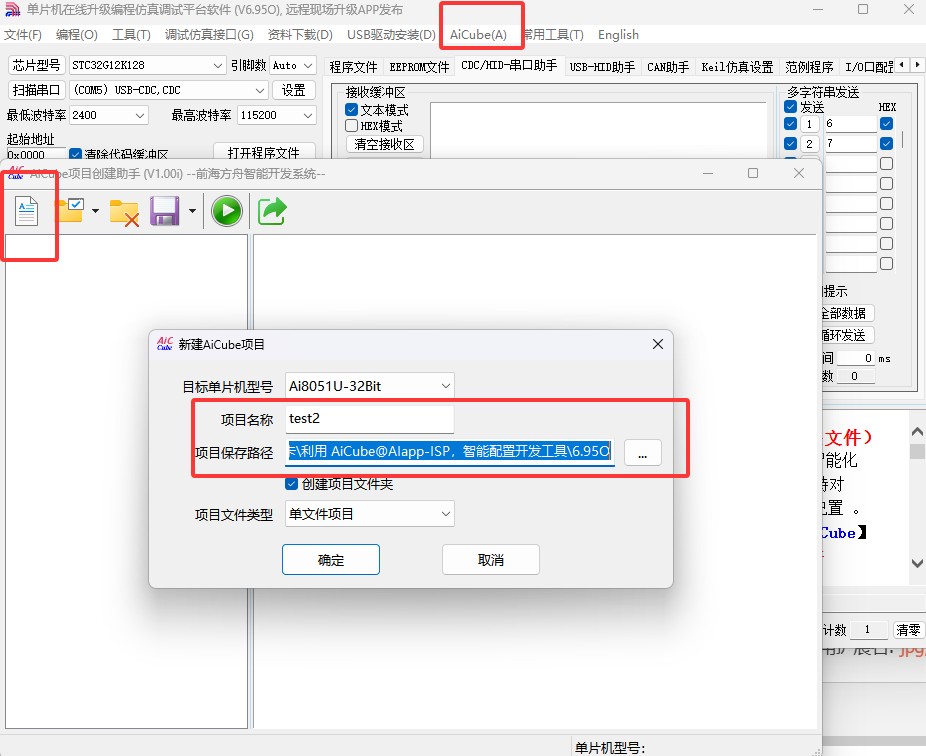Click the 循环发送 button
926x756 pixels.
847,335
